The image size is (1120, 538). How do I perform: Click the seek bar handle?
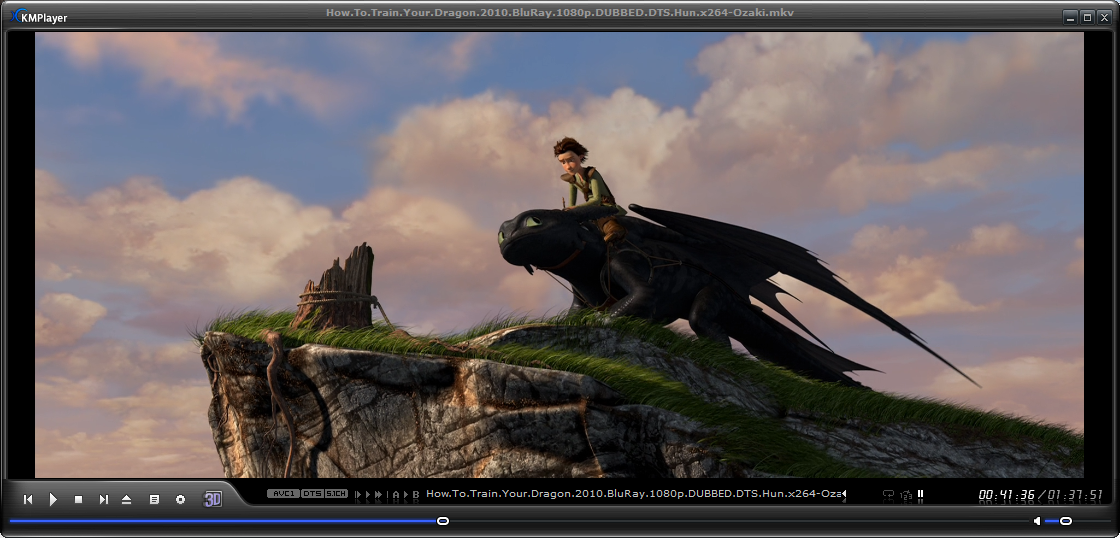coord(443,521)
